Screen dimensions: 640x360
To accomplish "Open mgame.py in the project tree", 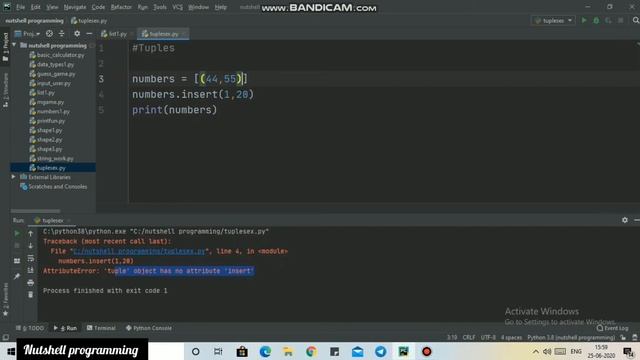I will tap(50, 102).
